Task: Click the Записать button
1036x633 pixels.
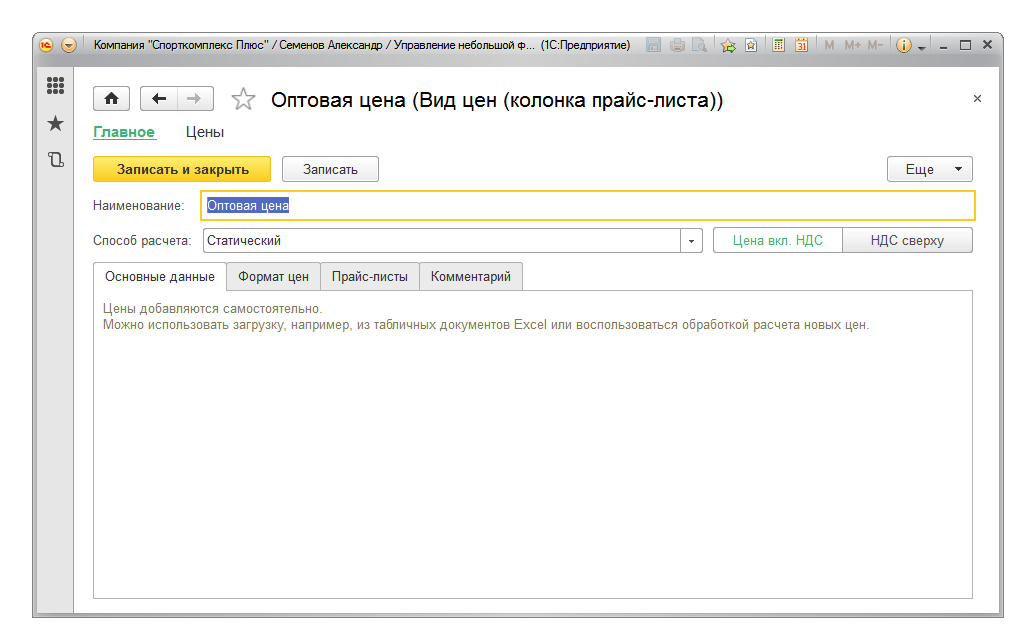Action: tap(330, 169)
